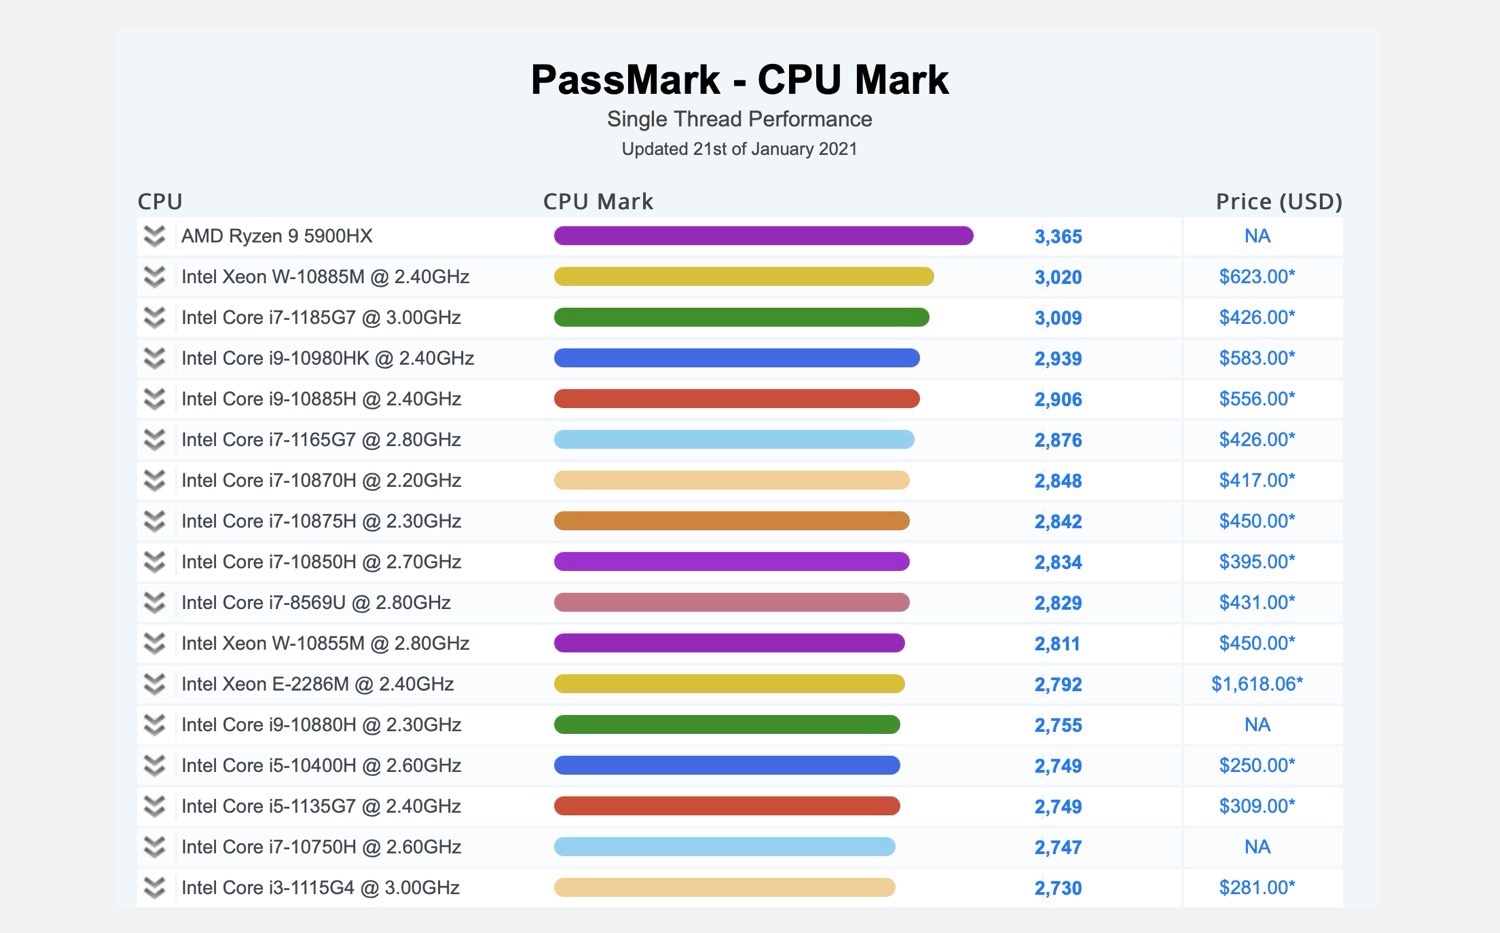Click the Price (USD) column header

(x=1278, y=201)
